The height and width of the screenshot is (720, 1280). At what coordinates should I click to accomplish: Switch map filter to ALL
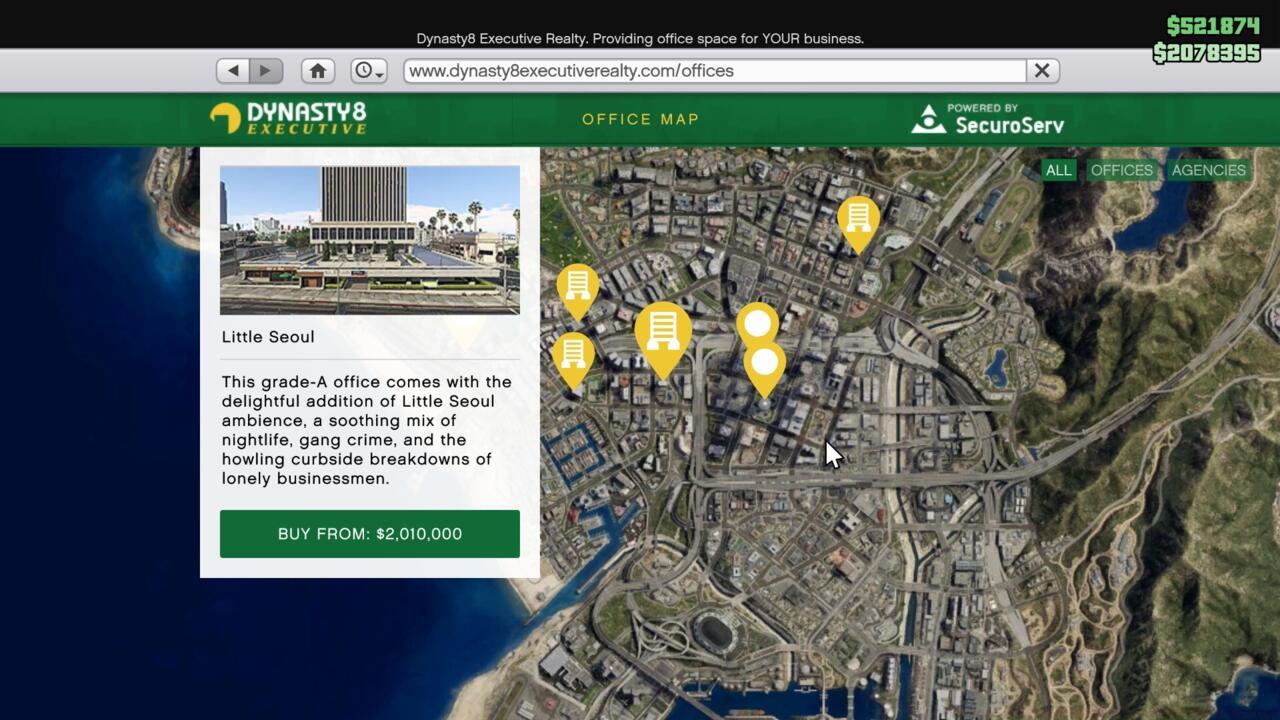[1058, 170]
